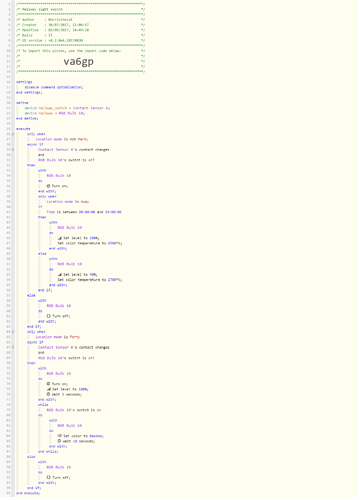
Task: Select the while loop keyword
Action: pos(43,405)
